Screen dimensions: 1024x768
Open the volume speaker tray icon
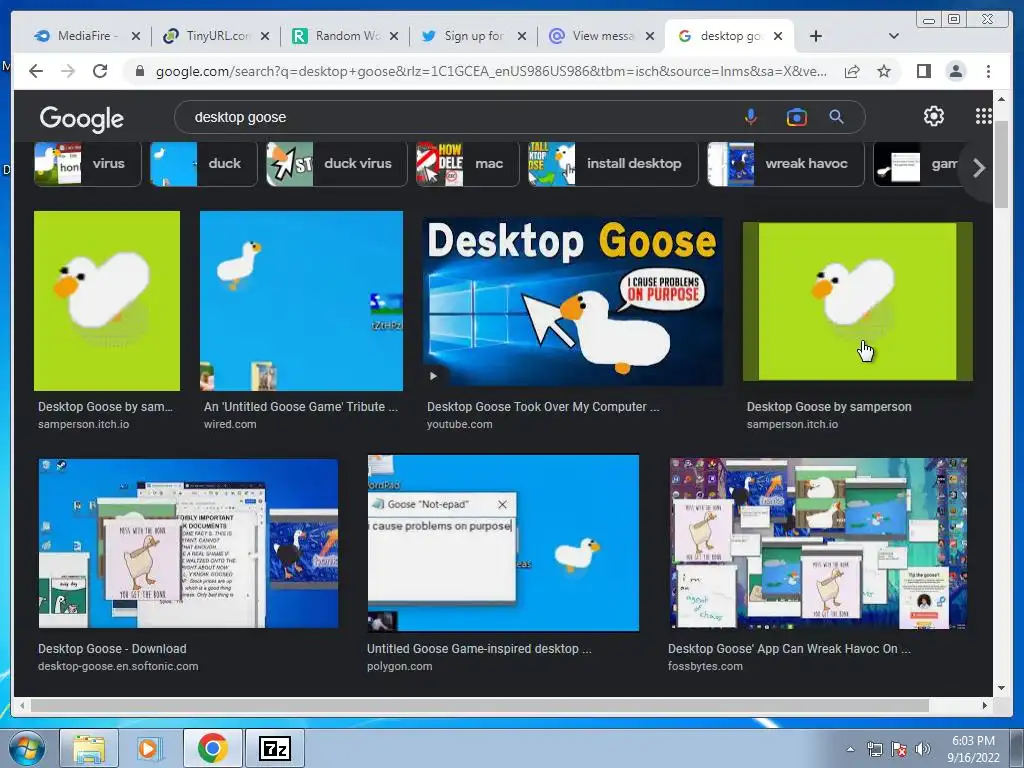click(922, 749)
